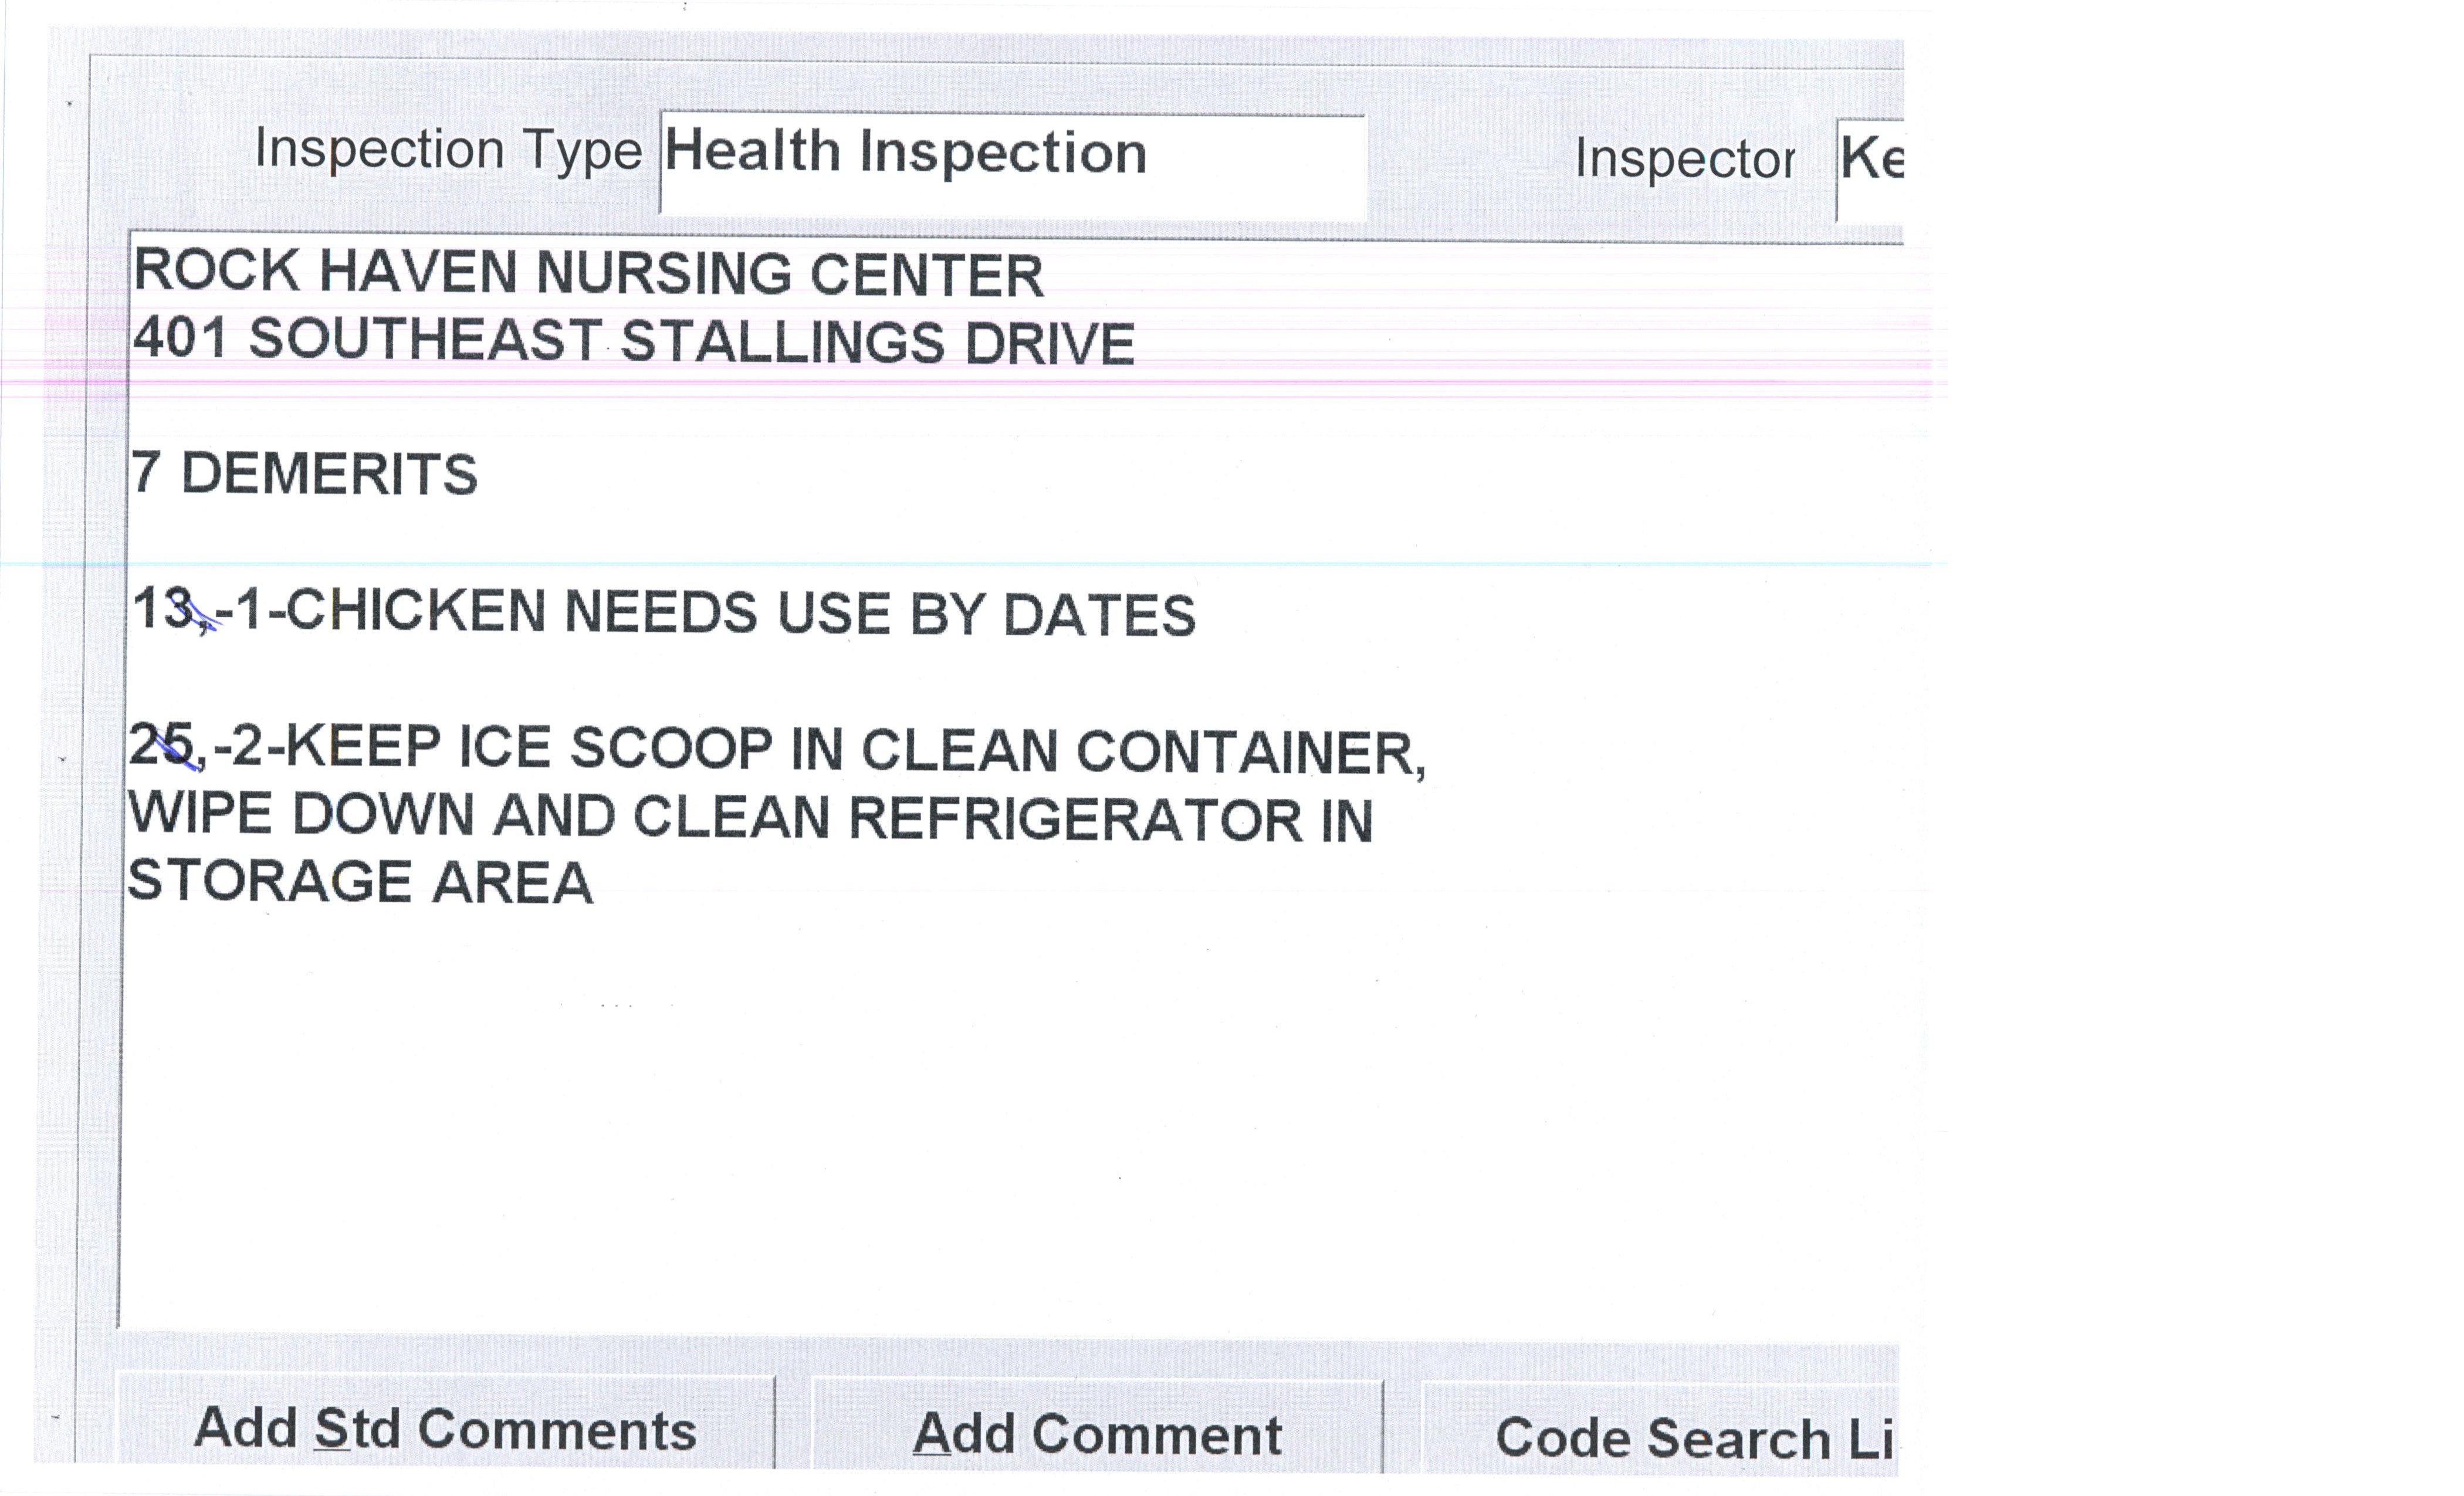Click the Inspector label text
The width and height of the screenshot is (2464, 1496).
coord(1684,158)
